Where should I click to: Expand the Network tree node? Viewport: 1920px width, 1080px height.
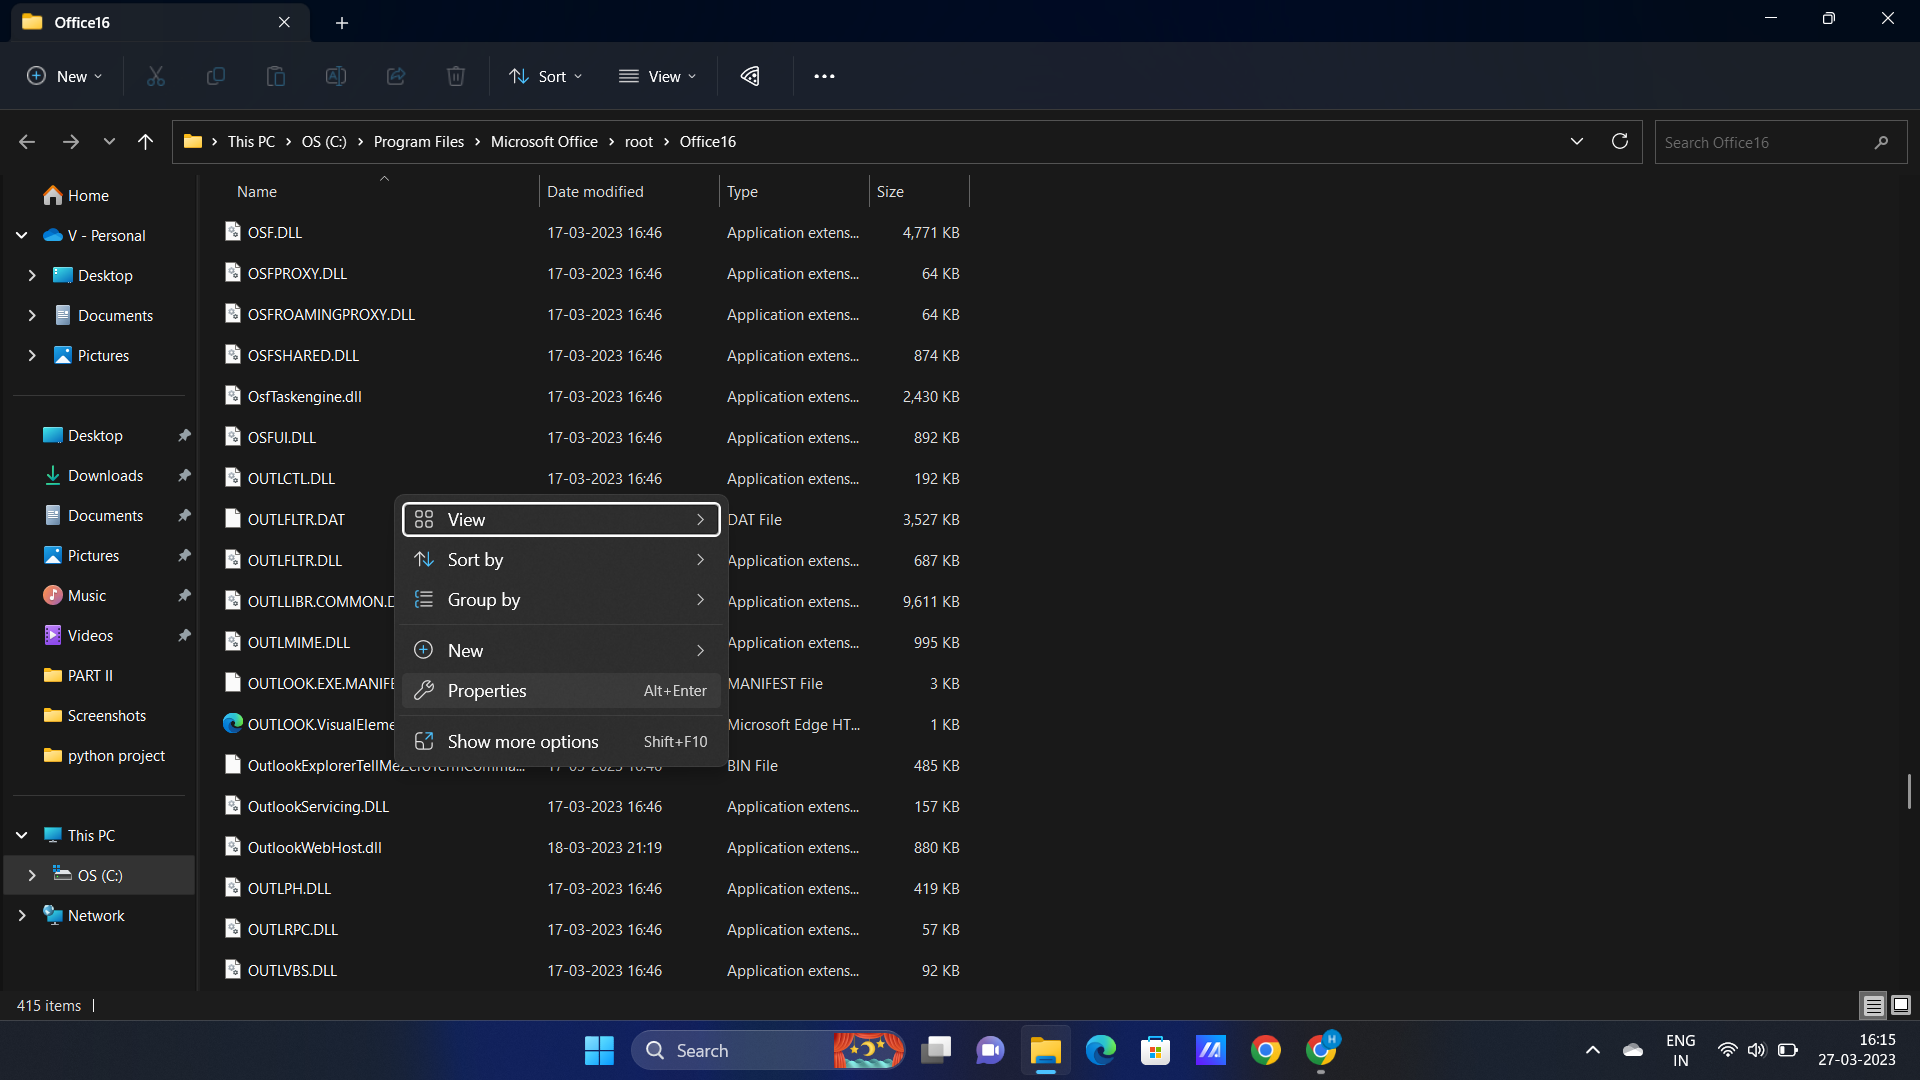[21, 916]
